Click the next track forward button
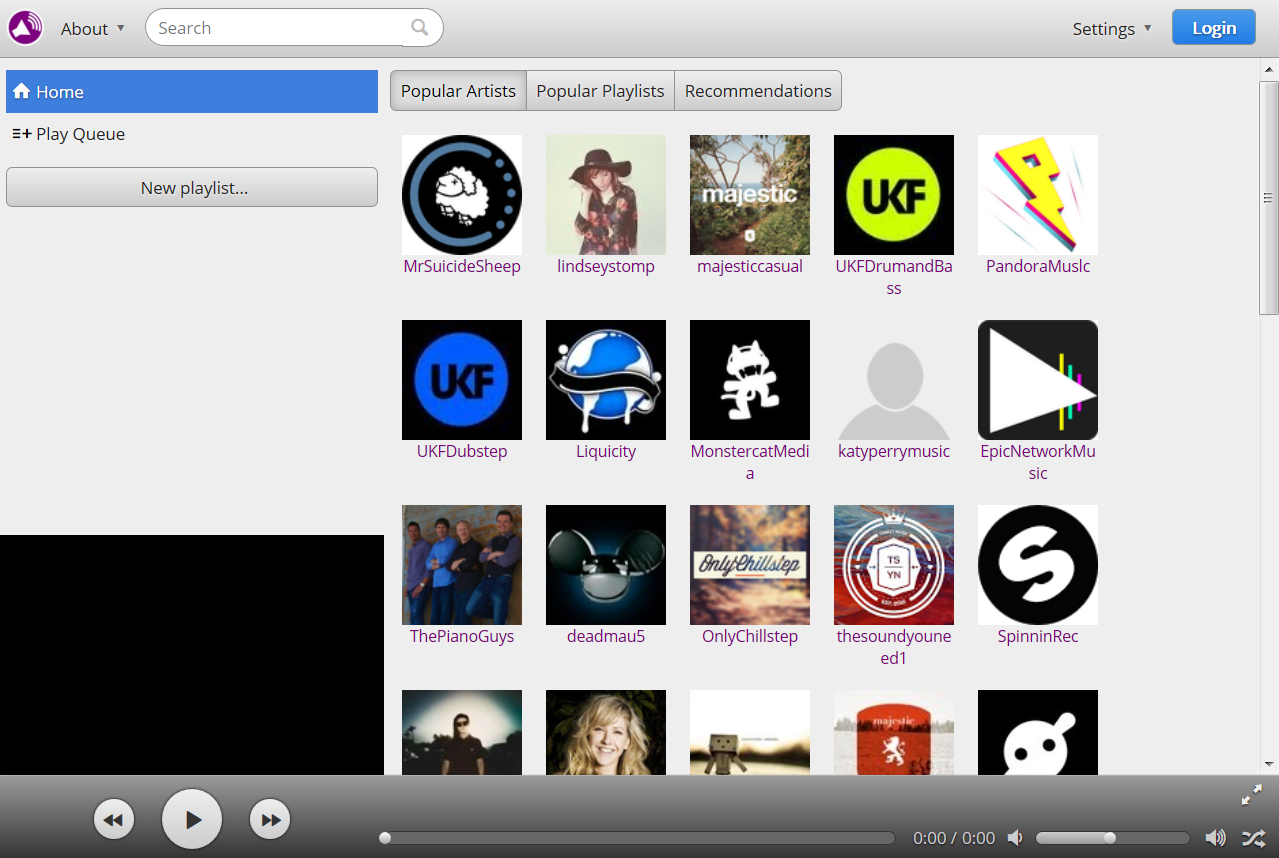Viewport: 1279px width, 858px height. click(x=270, y=820)
